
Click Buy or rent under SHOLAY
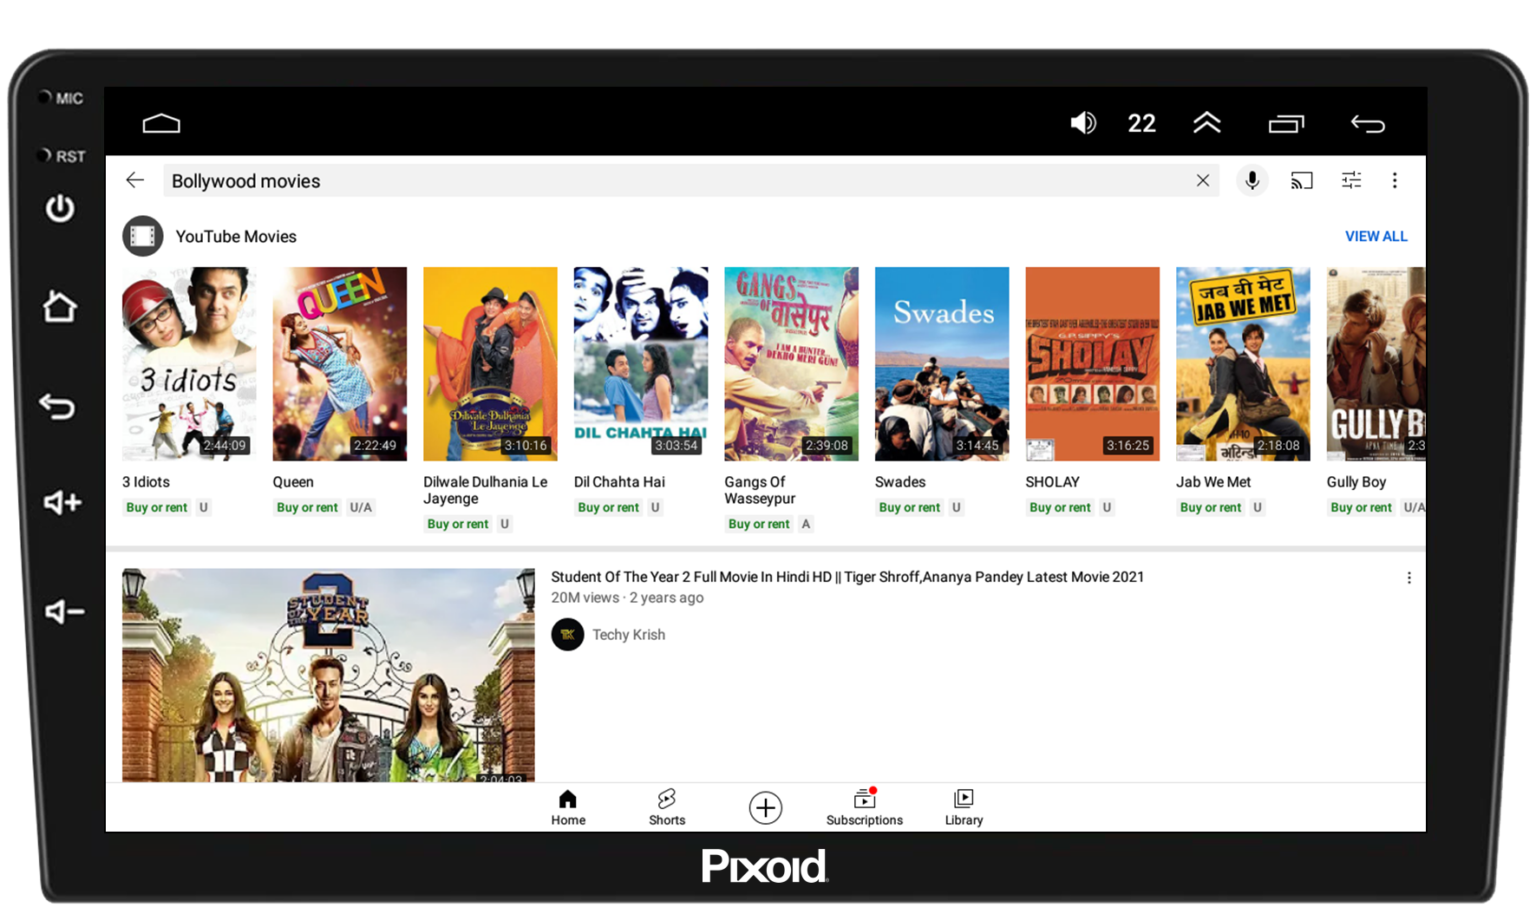pyautogui.click(x=1060, y=507)
